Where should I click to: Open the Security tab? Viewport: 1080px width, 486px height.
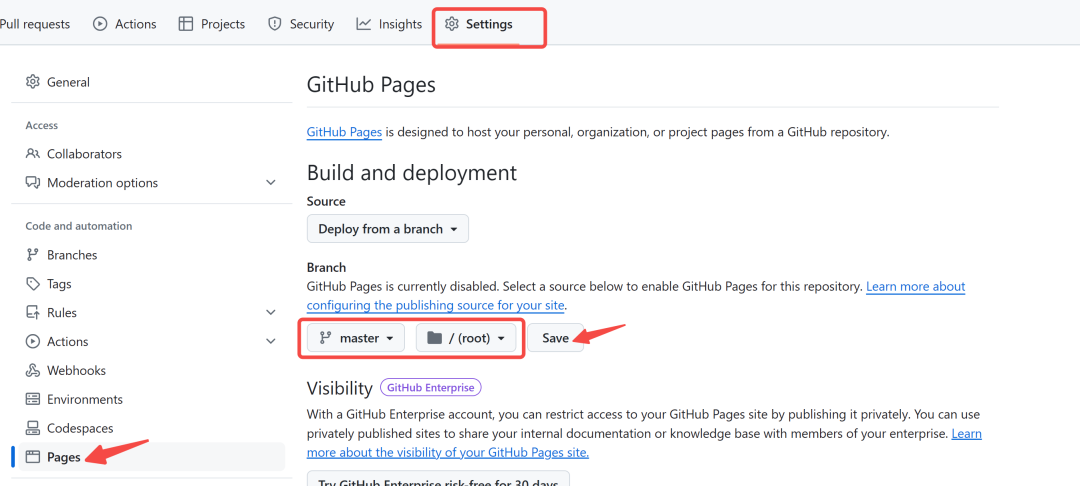(x=301, y=24)
